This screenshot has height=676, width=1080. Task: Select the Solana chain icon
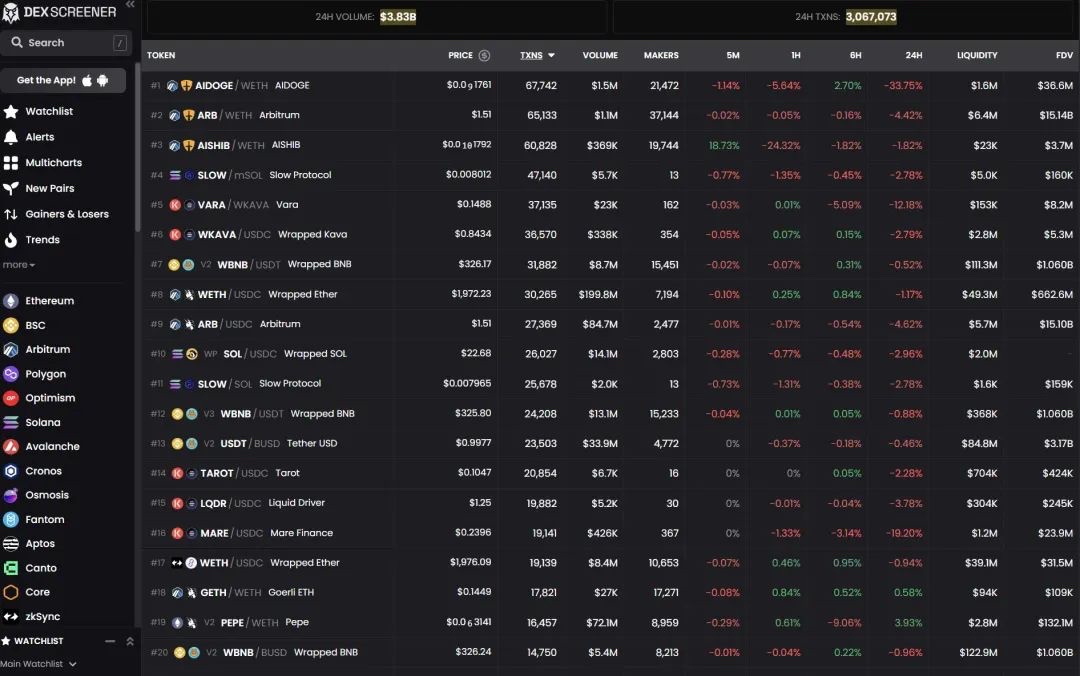coord(11,423)
